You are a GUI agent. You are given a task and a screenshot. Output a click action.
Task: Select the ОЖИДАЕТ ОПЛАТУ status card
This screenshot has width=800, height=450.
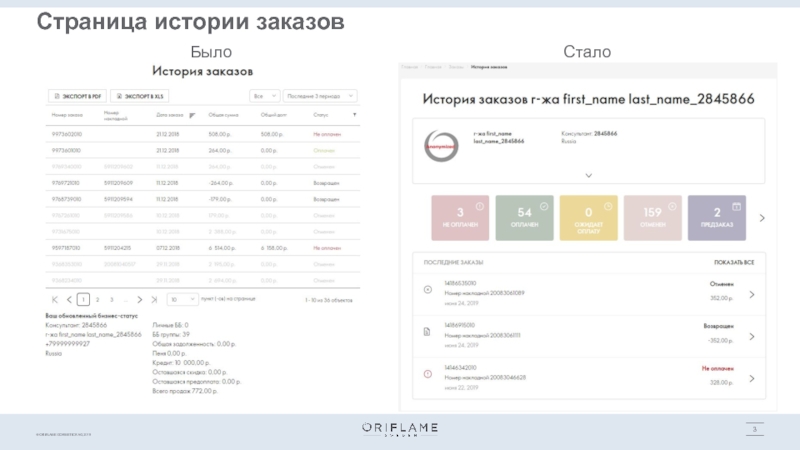coord(588,218)
